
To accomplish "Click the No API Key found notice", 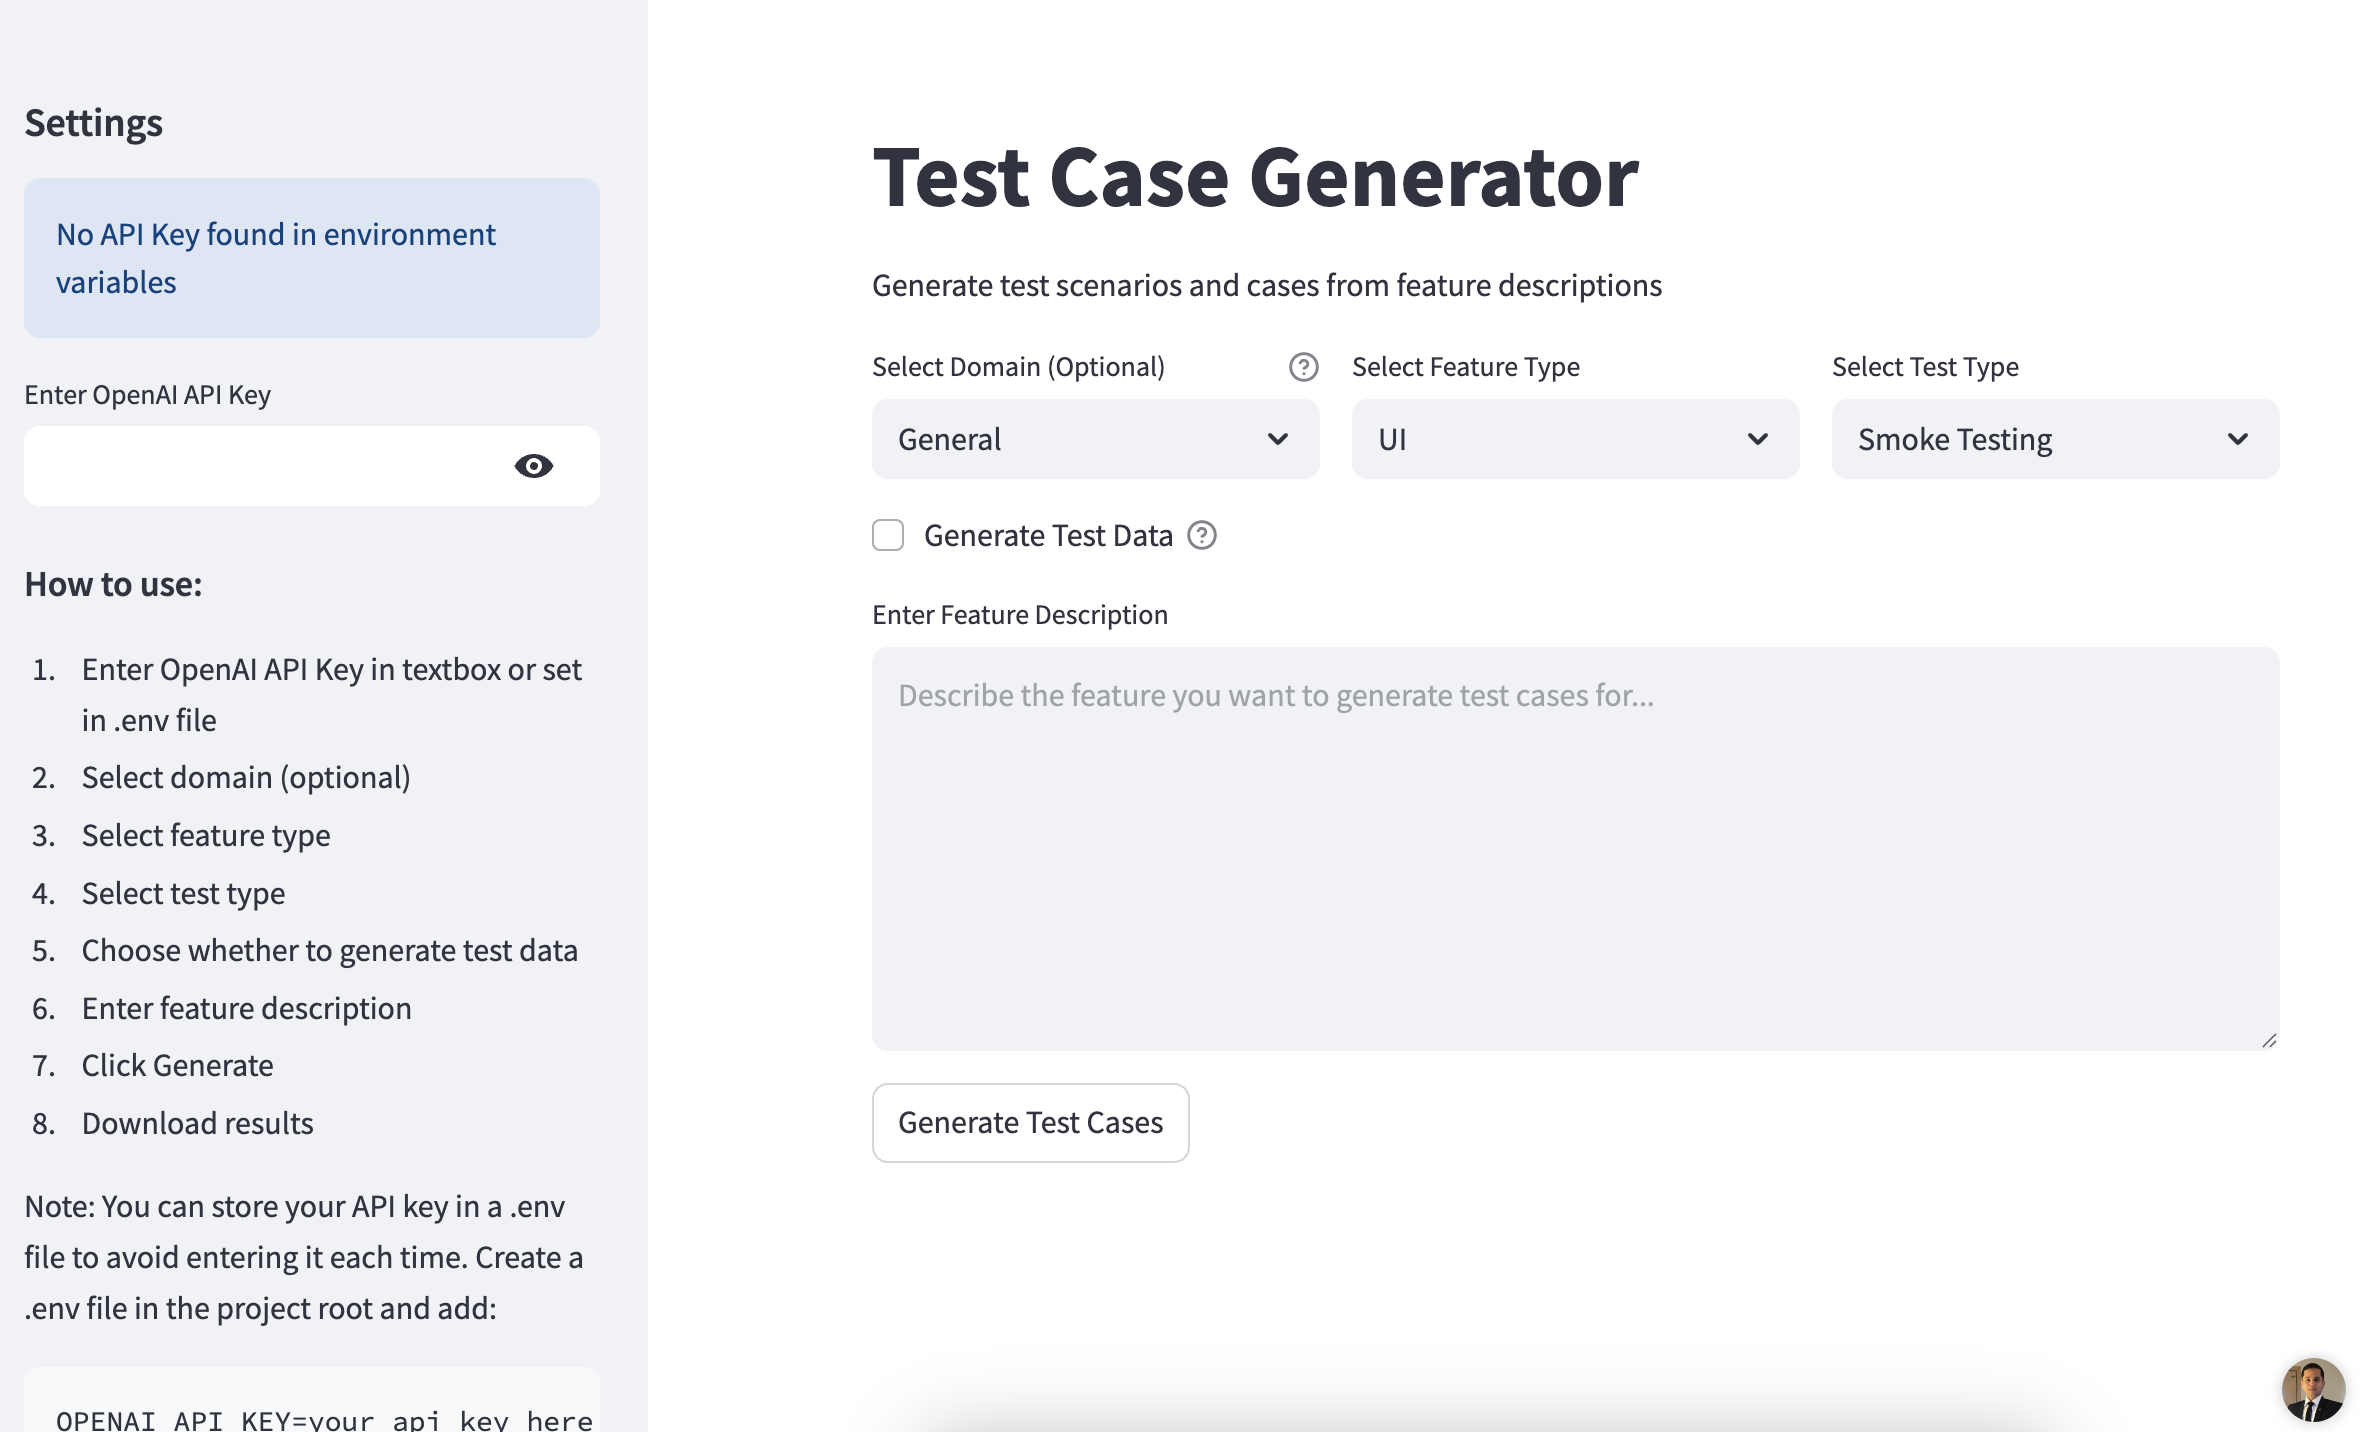I will 311,258.
